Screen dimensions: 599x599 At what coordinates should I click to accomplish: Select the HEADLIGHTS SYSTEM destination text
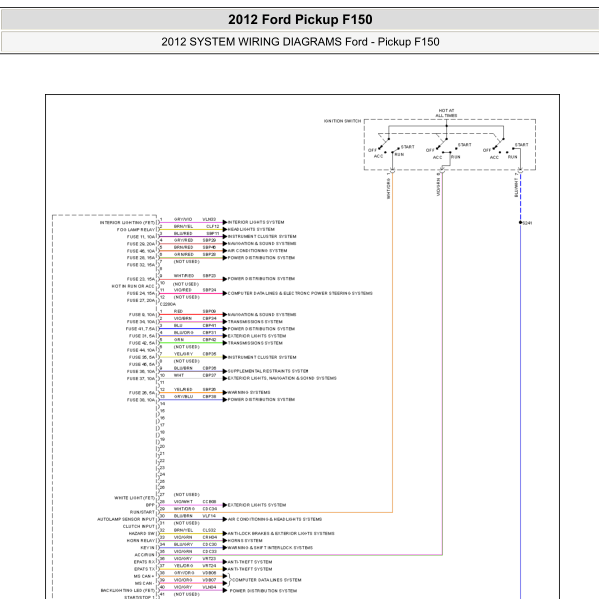tap(251, 230)
